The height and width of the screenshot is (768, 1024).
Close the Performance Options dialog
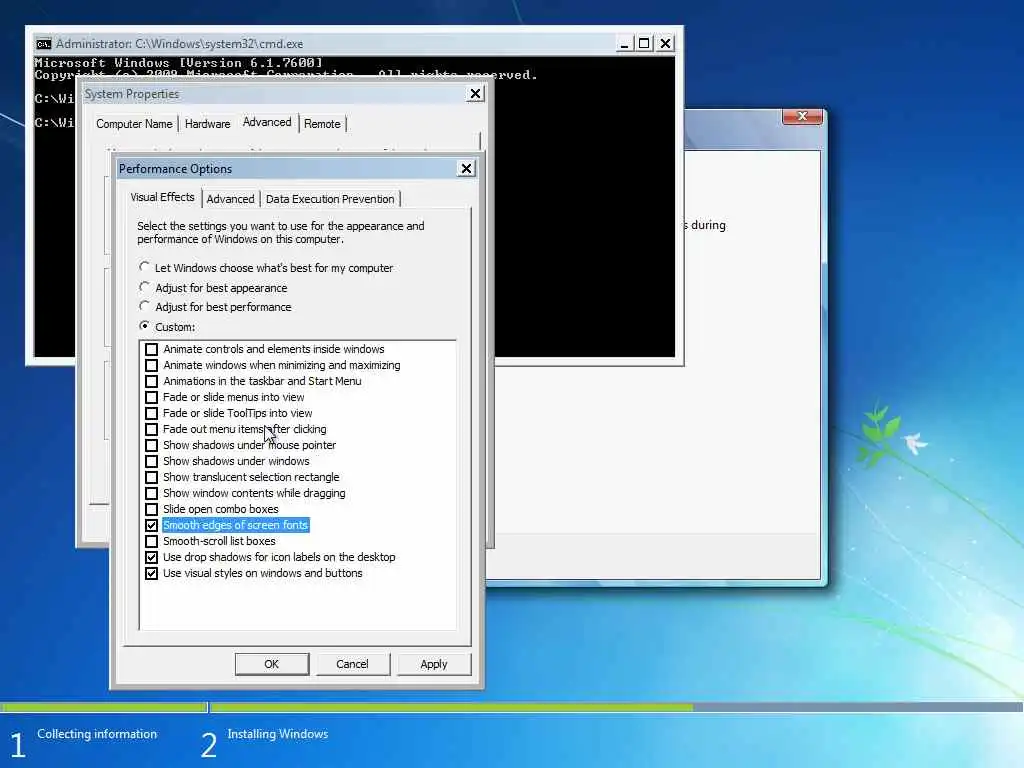coord(466,168)
